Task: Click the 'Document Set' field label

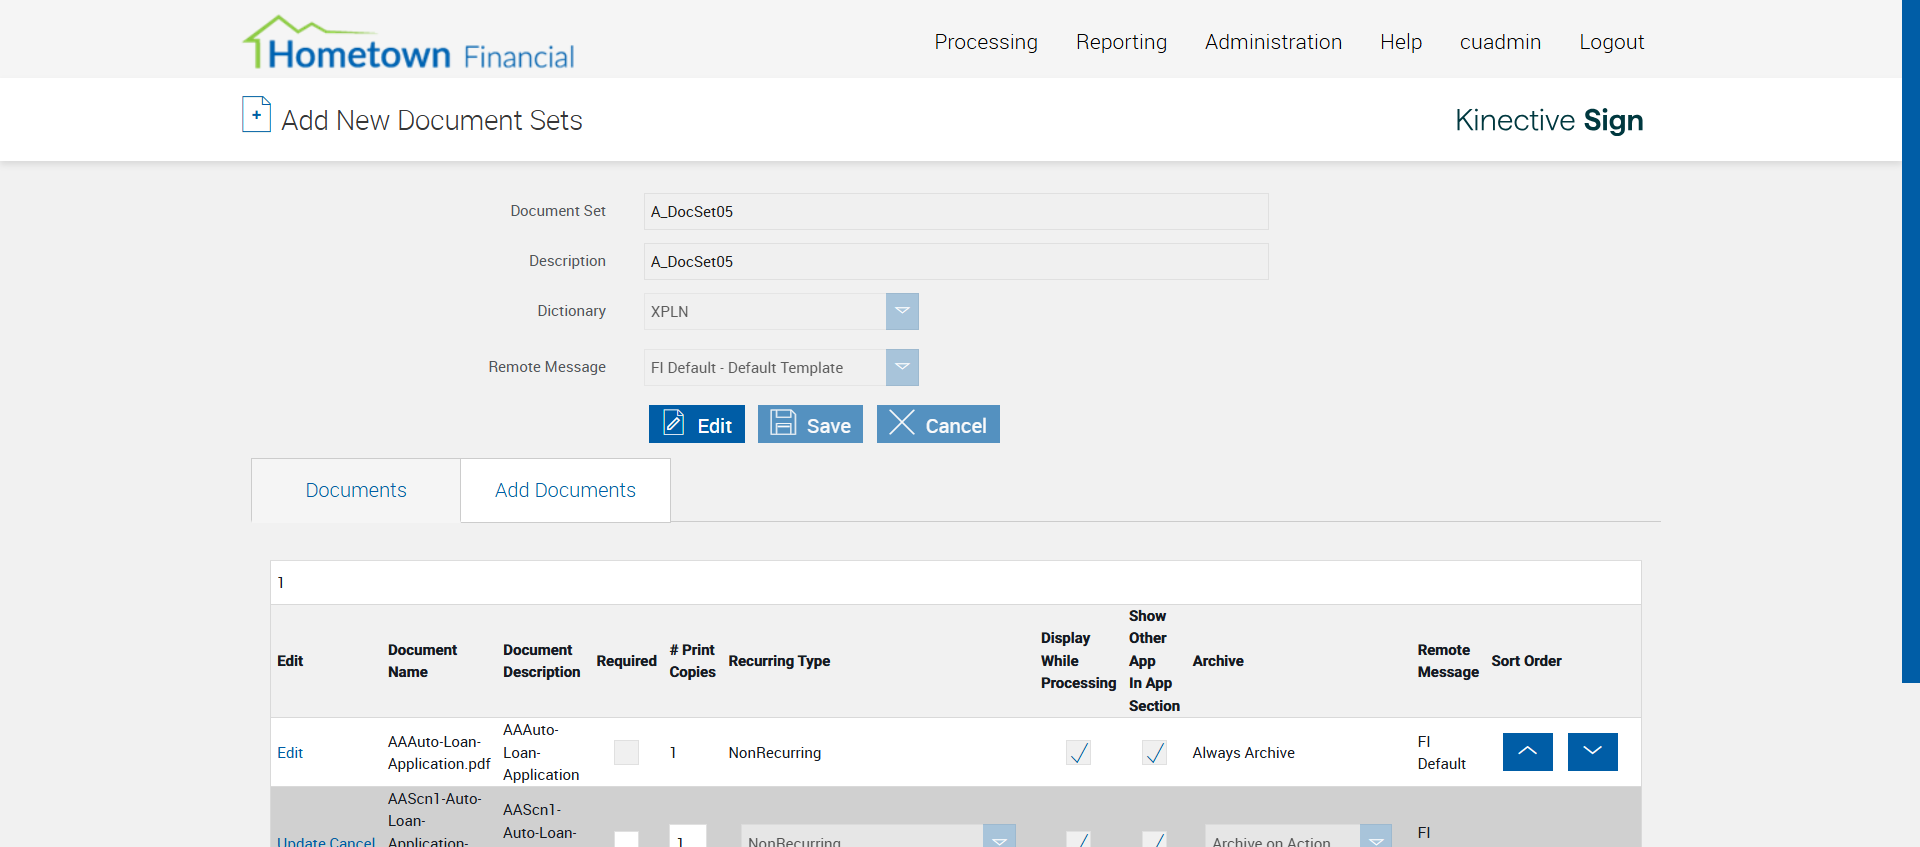Action: click(x=558, y=211)
